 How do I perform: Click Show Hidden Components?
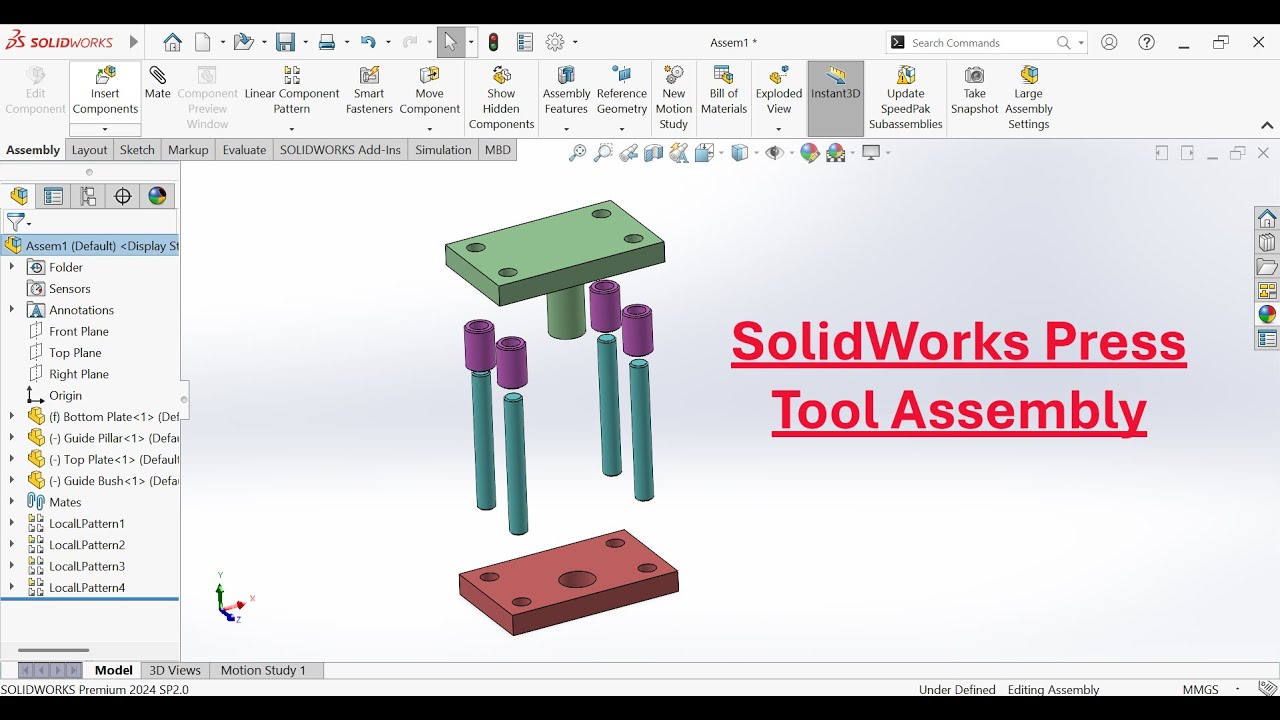tap(502, 98)
